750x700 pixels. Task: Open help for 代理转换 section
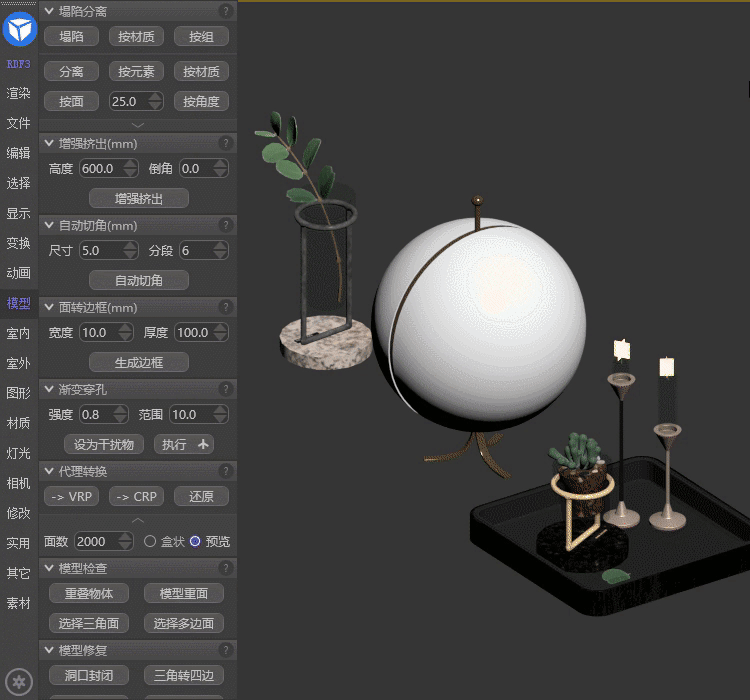coord(225,471)
